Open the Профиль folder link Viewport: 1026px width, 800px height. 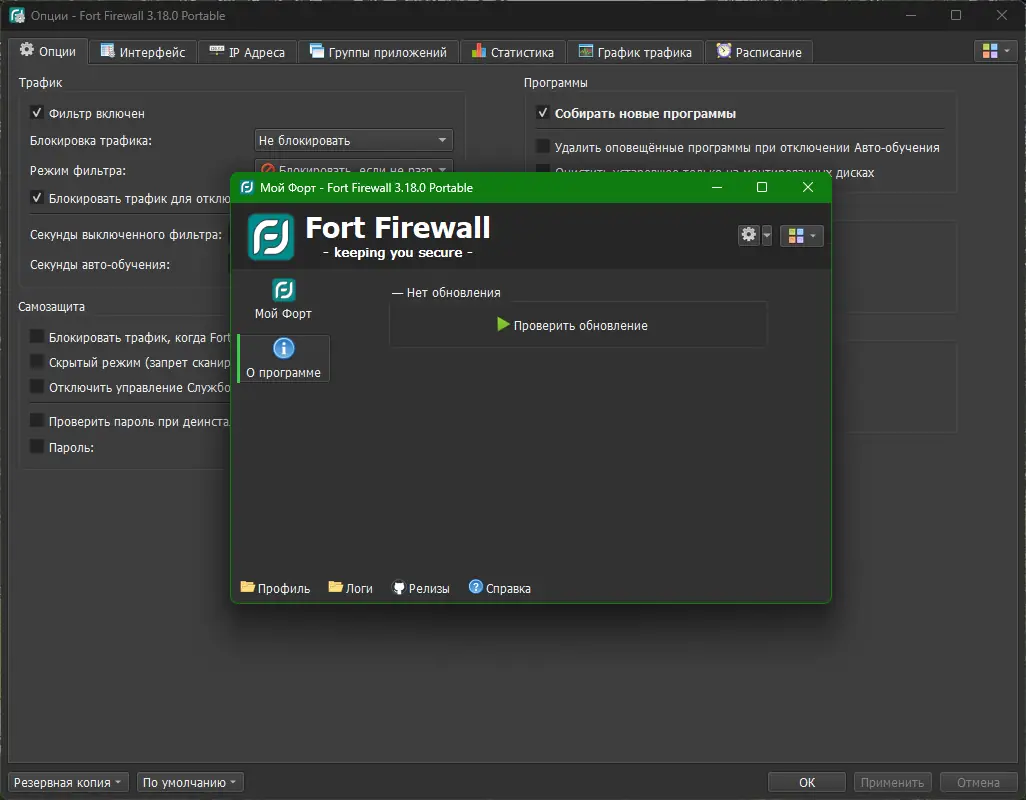coord(275,588)
